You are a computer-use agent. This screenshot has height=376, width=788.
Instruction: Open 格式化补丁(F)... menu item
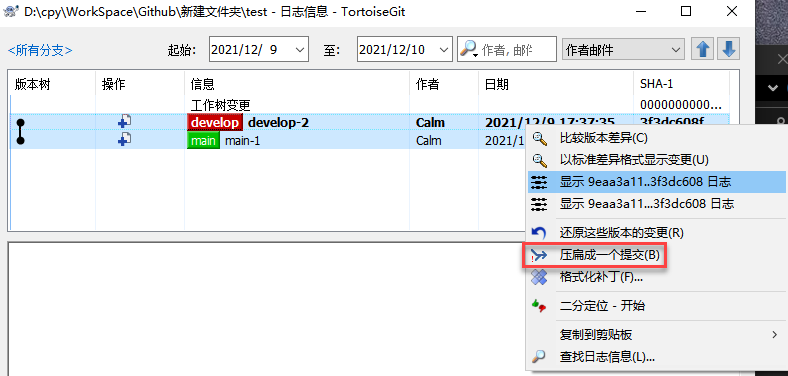pyautogui.click(x=656, y=277)
